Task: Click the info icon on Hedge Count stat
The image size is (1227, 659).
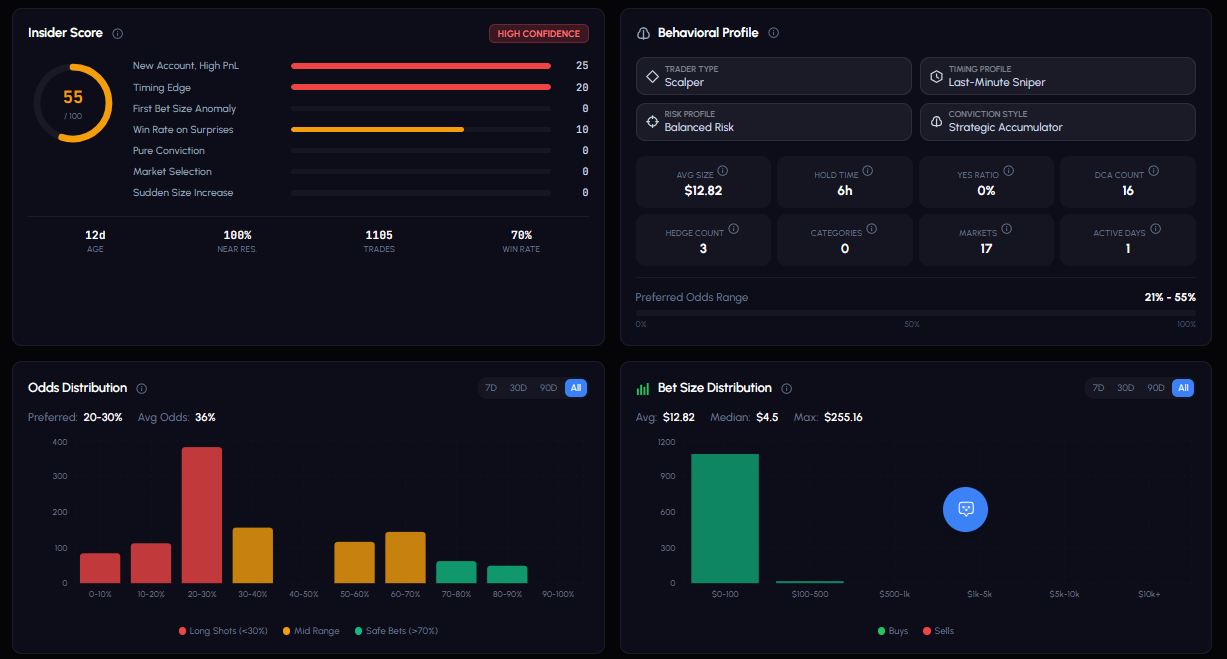Action: click(x=733, y=229)
